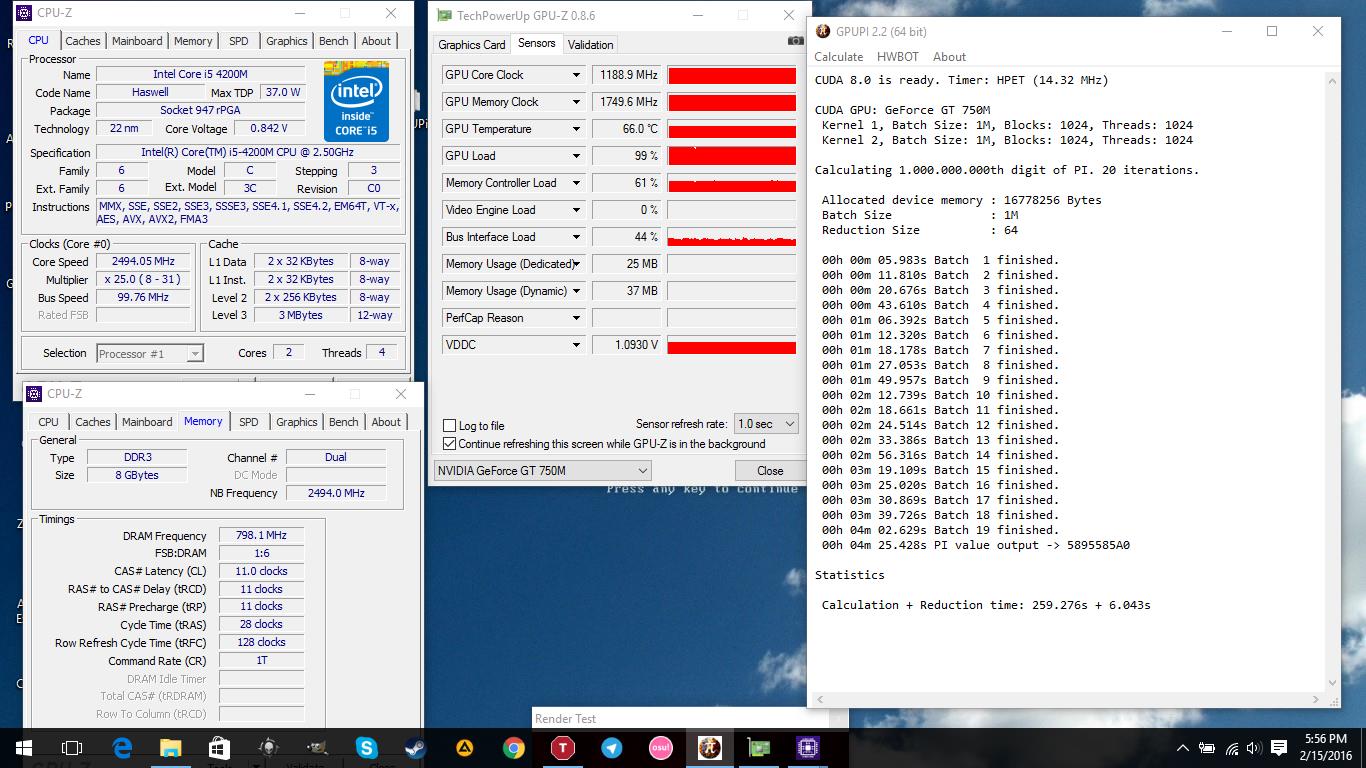
Task: Open Google Chrome from taskbar
Action: [514, 748]
